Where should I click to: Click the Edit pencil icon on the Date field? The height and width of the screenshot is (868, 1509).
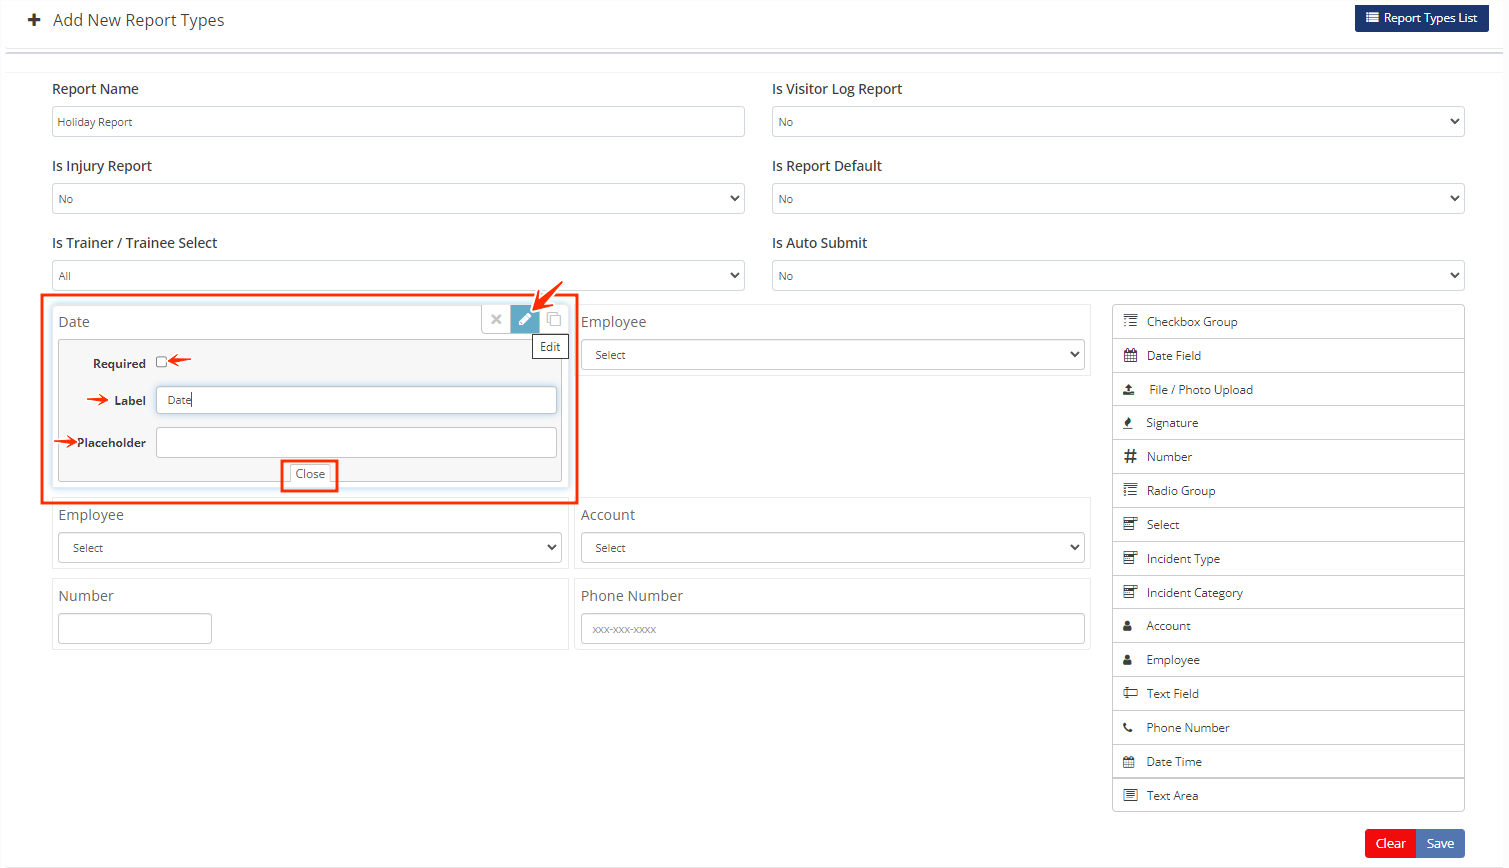click(525, 319)
